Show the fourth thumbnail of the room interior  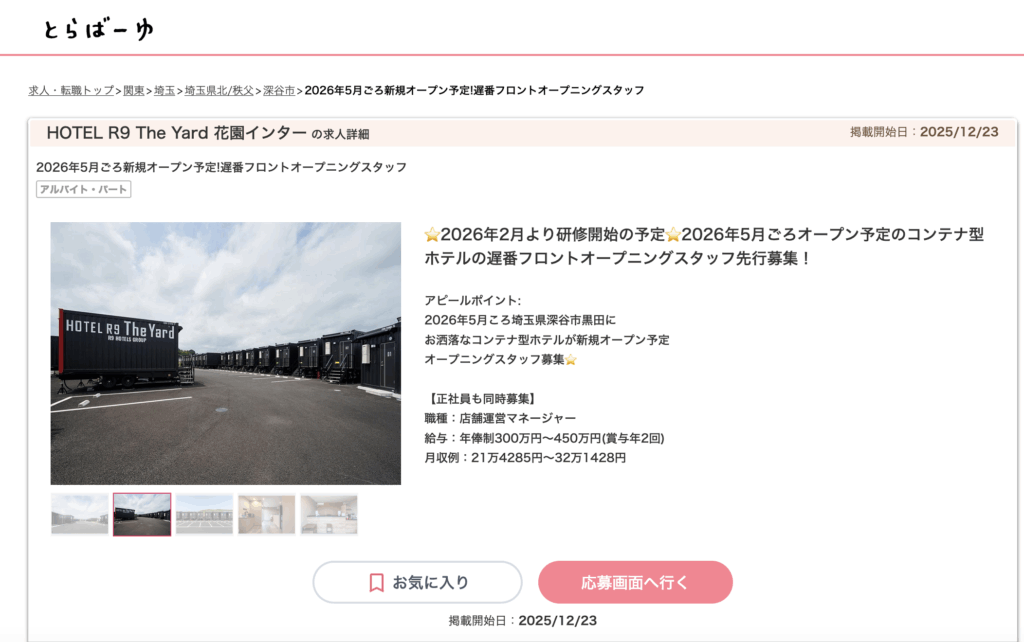point(266,514)
